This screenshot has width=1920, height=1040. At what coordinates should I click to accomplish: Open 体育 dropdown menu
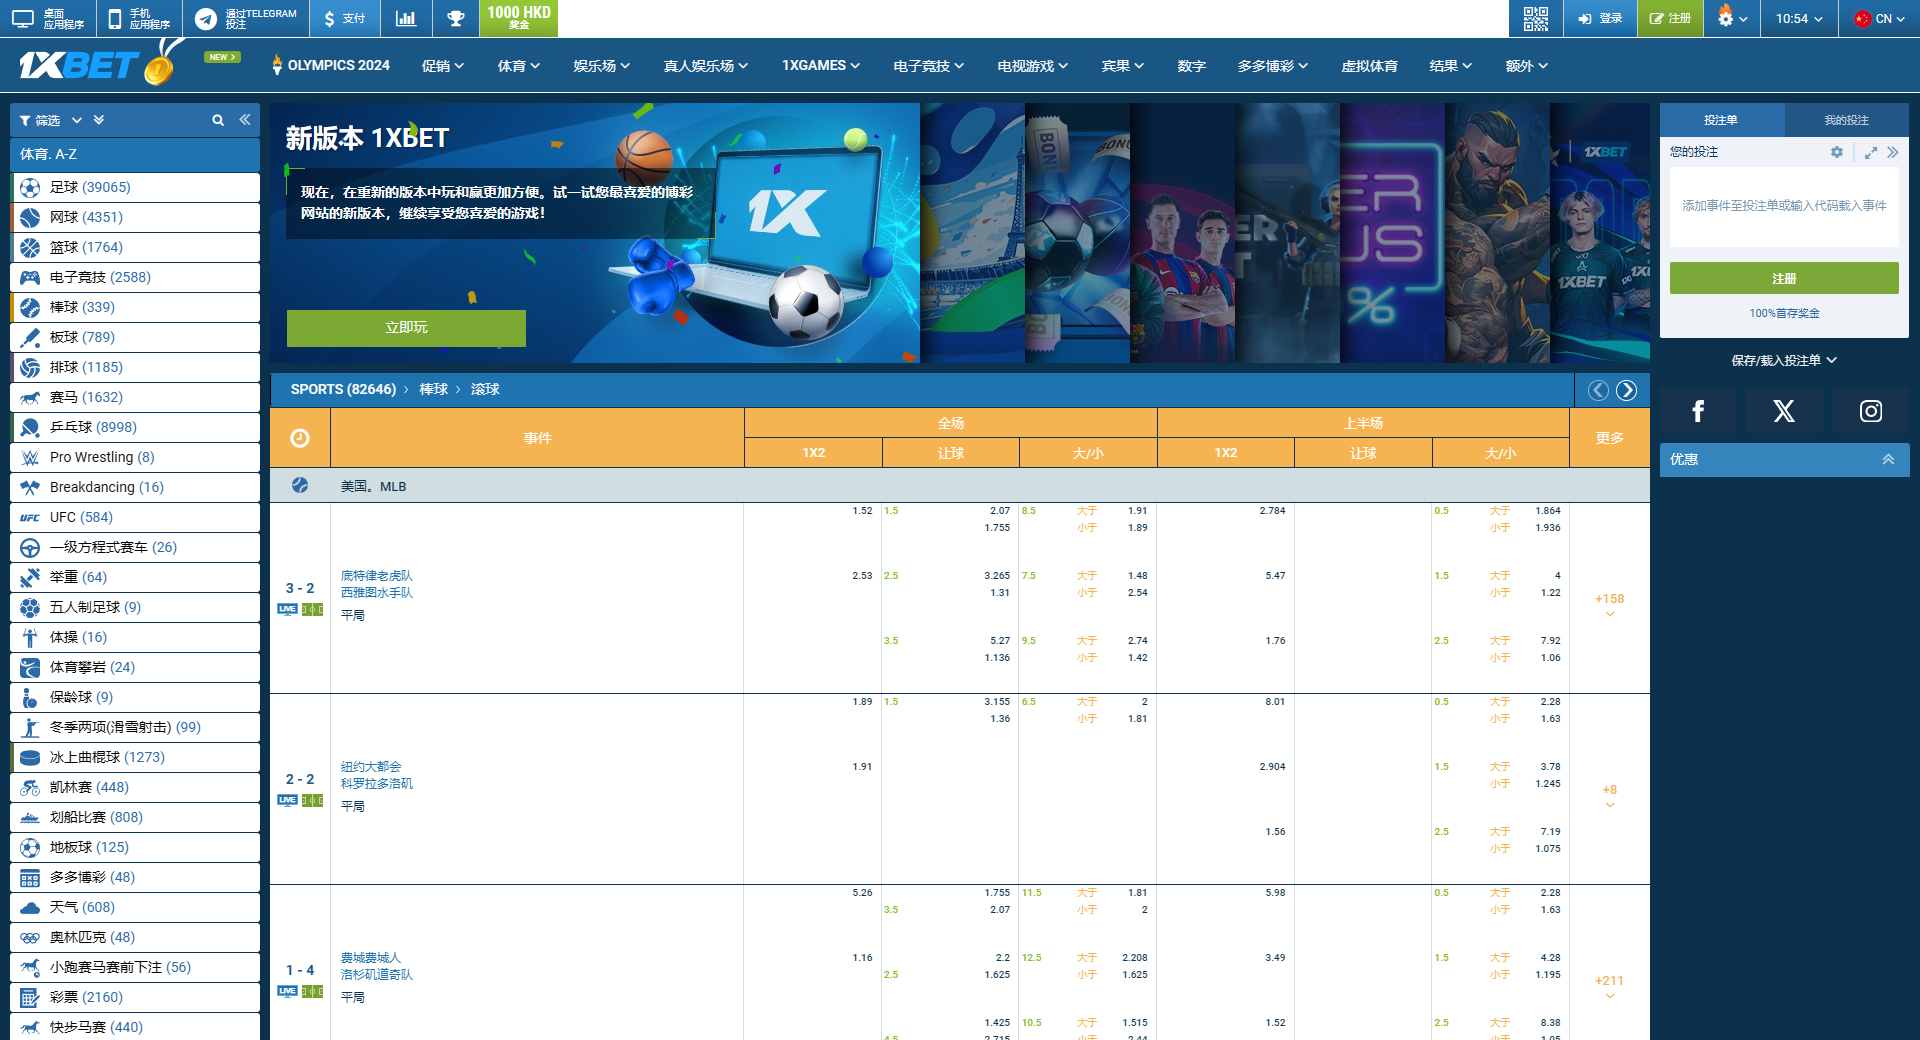pyautogui.click(x=519, y=66)
